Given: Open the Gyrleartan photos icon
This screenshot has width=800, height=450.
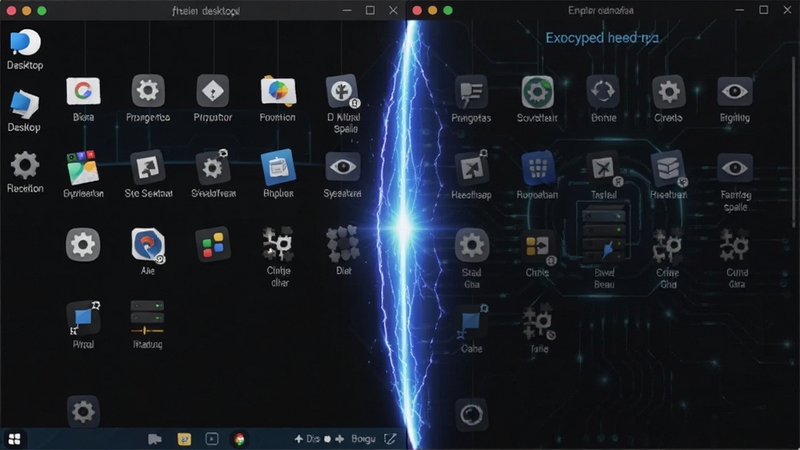Looking at the screenshot, I should [83, 167].
